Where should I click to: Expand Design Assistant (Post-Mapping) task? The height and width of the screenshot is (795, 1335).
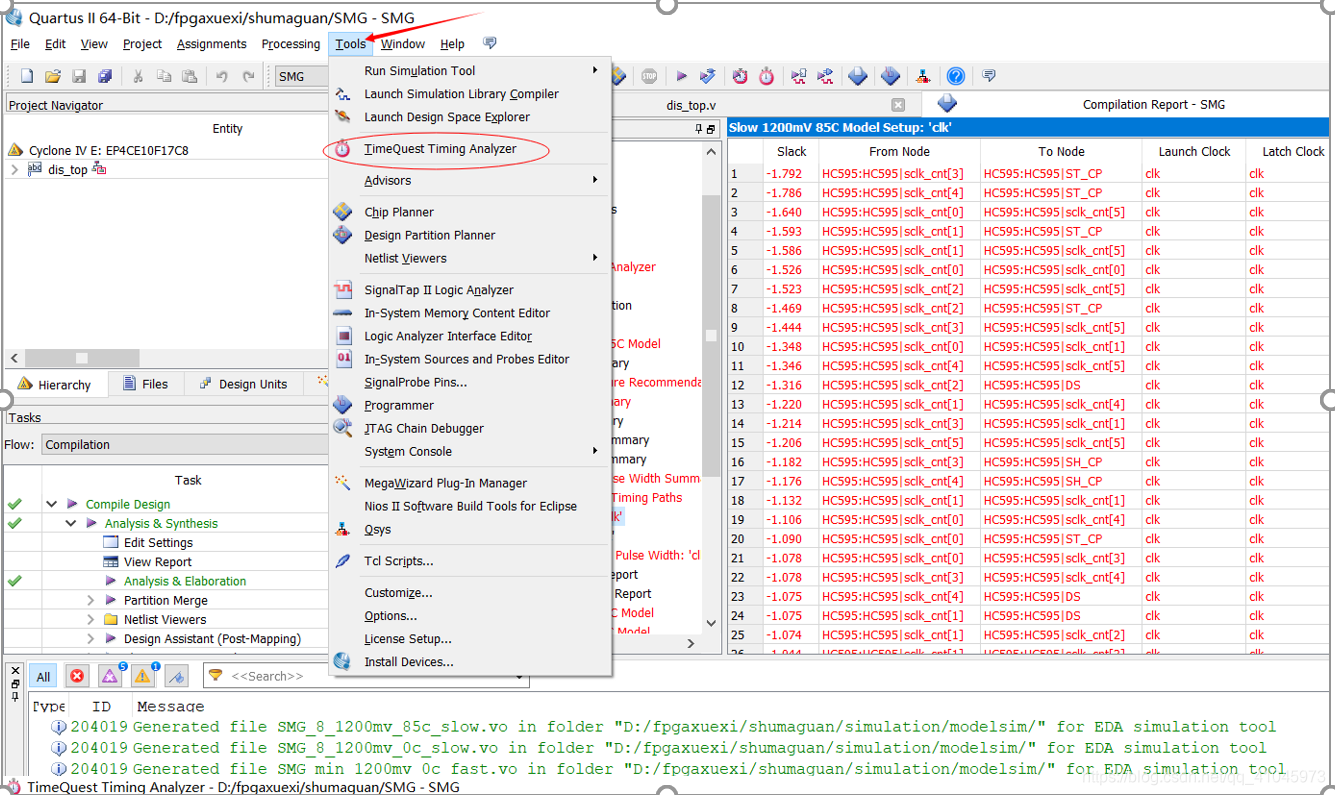coord(90,638)
